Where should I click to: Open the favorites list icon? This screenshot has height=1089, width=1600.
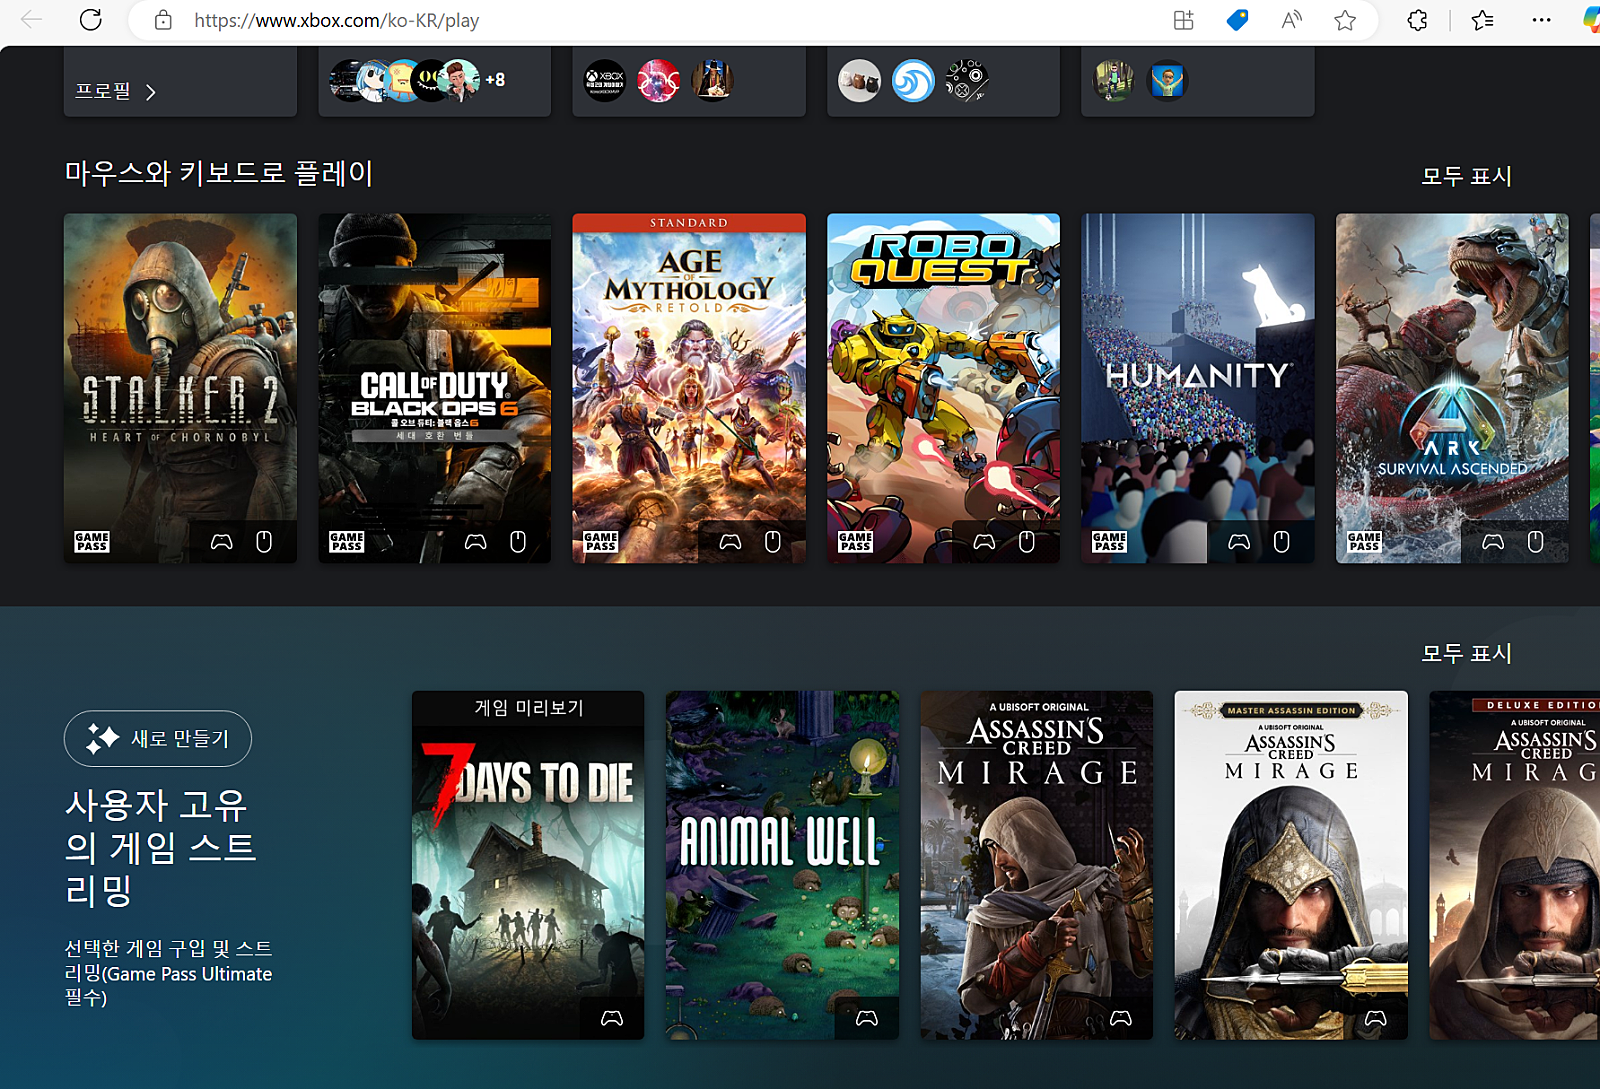[x=1483, y=20]
